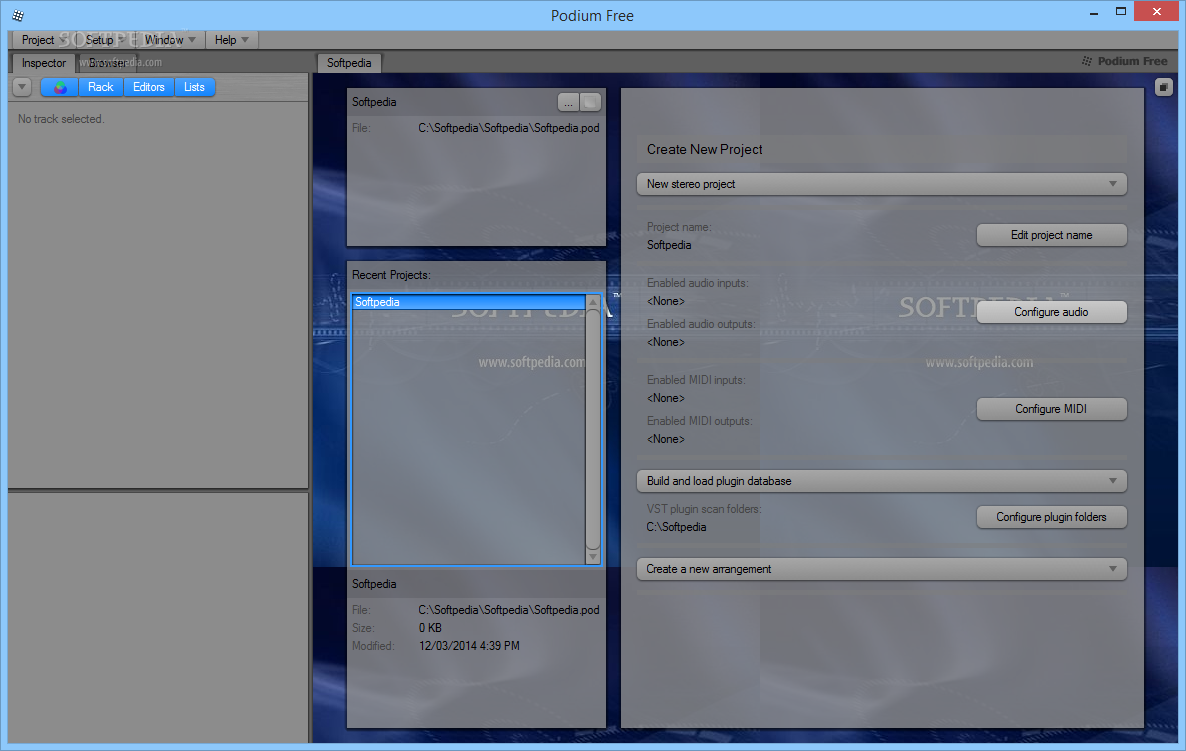Click the Edit project name button
This screenshot has width=1186, height=751.
(x=1051, y=235)
